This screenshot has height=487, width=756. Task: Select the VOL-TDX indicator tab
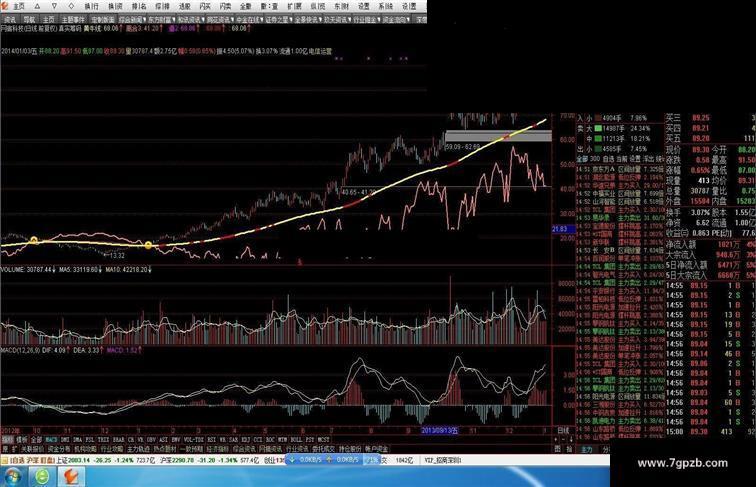(194, 440)
